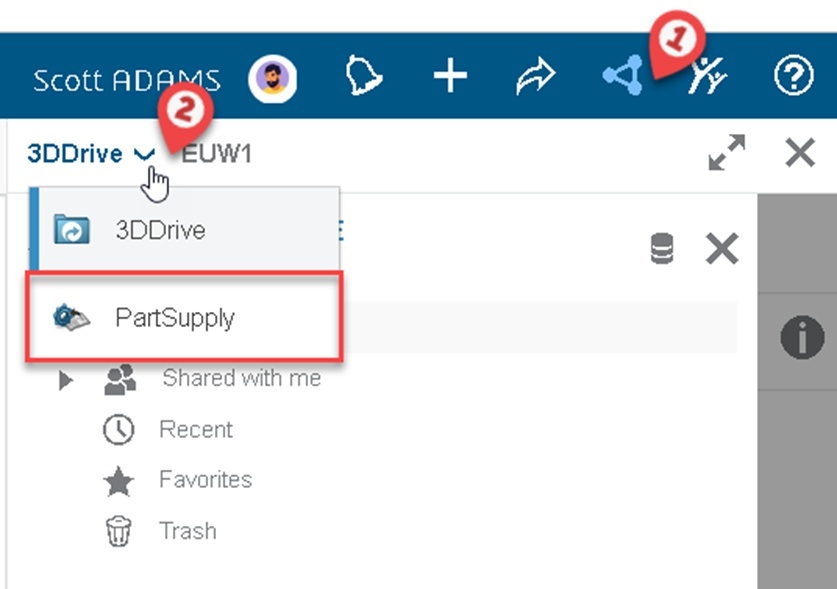The image size is (837, 589).
Task: Click the plus Add icon
Action: point(450,76)
